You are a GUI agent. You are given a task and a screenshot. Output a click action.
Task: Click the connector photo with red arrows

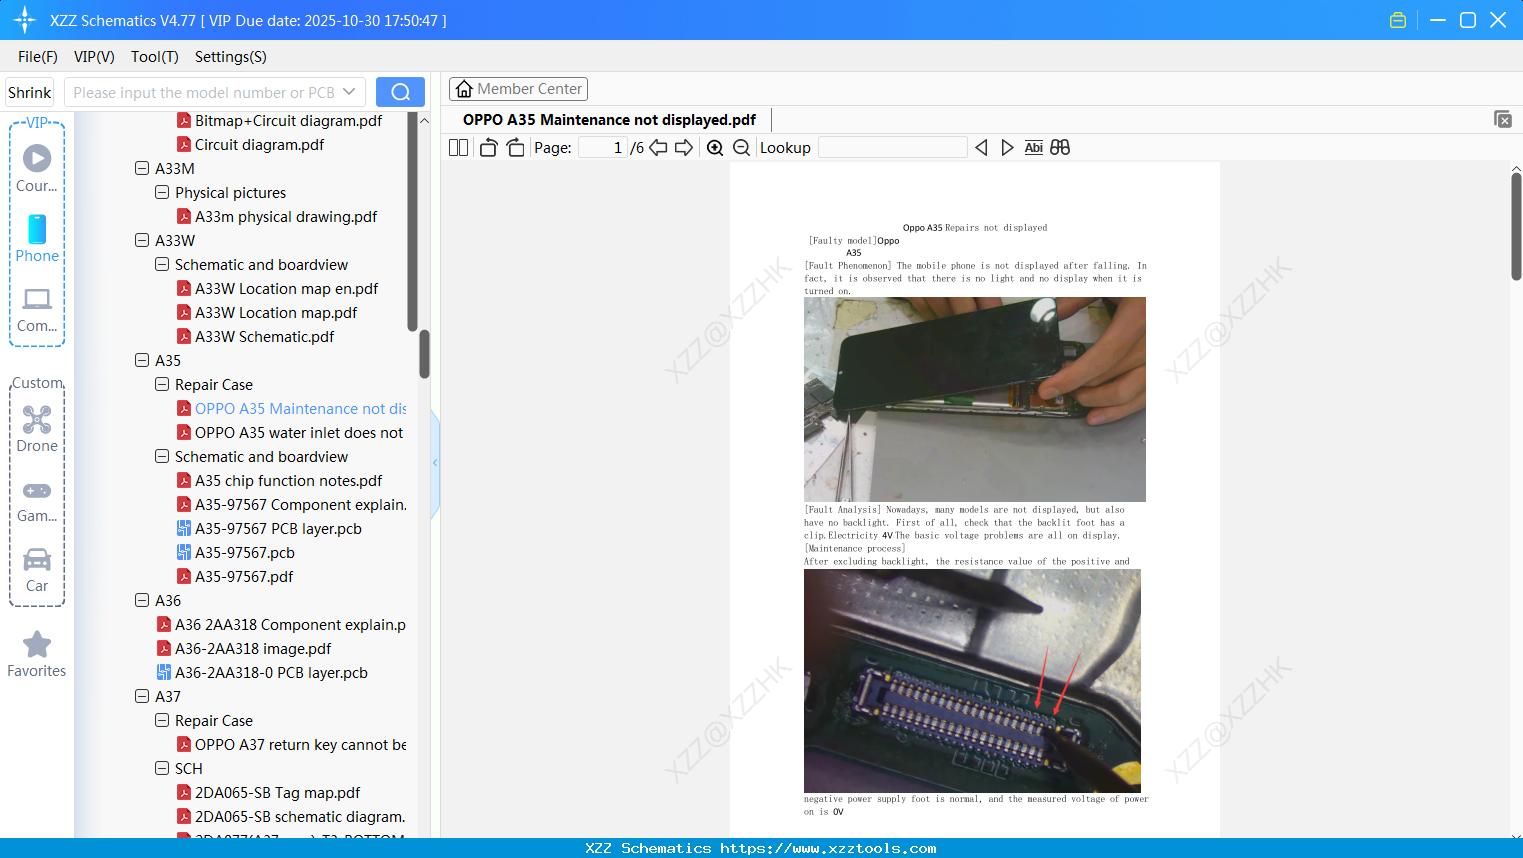[972, 681]
